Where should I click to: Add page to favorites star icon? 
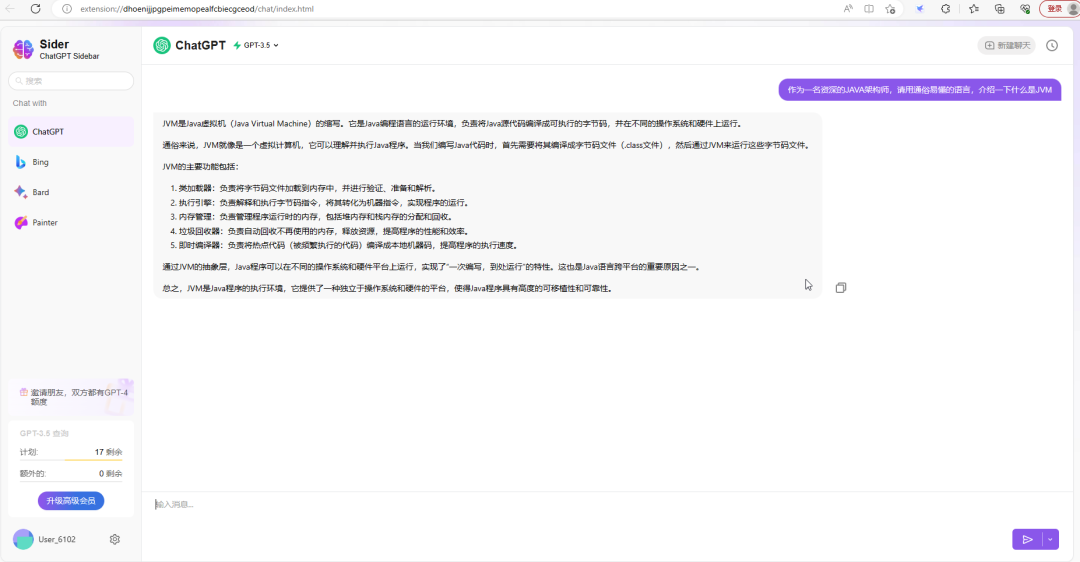pyautogui.click(x=891, y=9)
